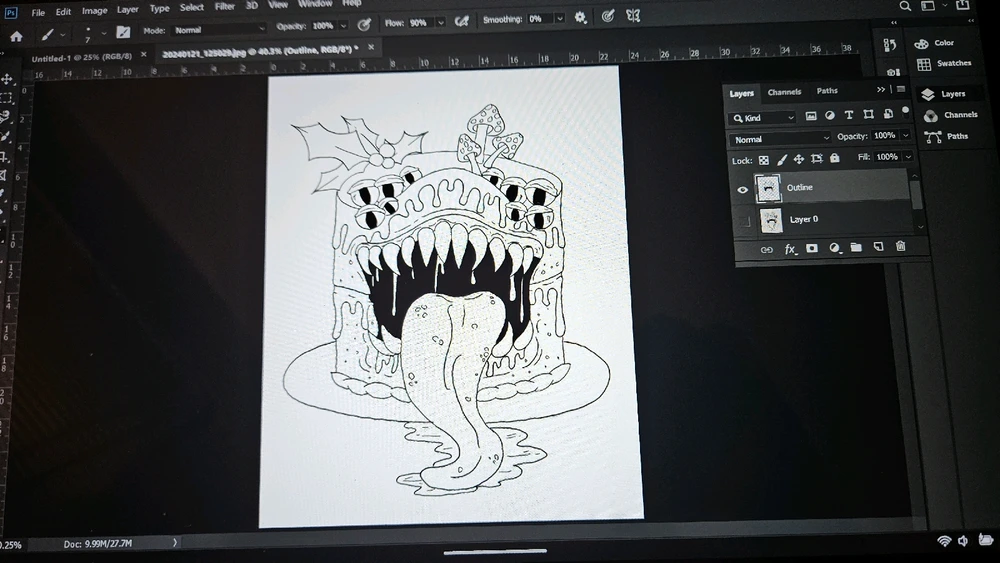Open the Flow value dropdown arrow
Viewport: 1000px width, 563px height.
[441, 22]
